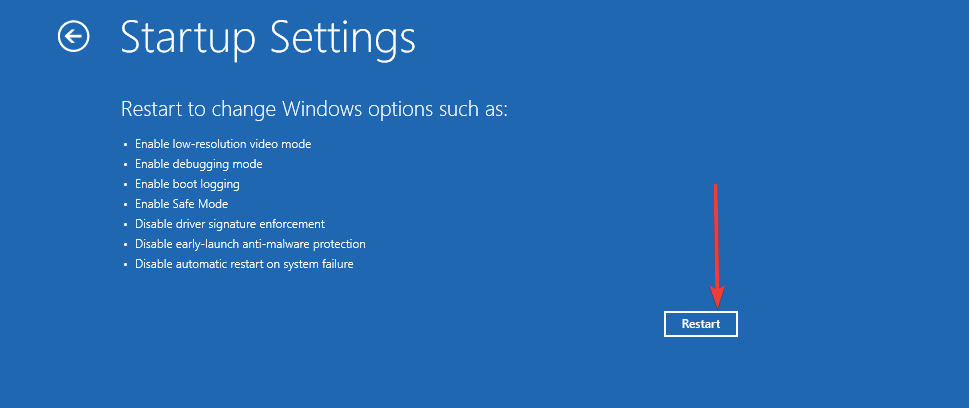This screenshot has width=969, height=408.
Task: Select 'Restart to change Windows options' heading
Action: 315,109
